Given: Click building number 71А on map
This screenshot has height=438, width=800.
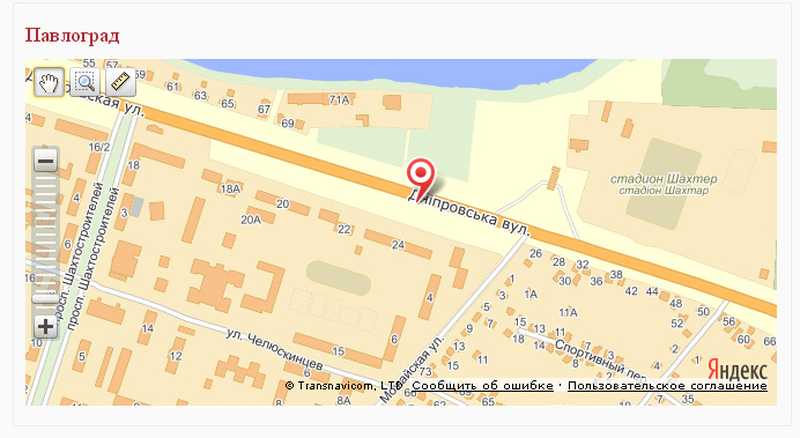Looking at the screenshot, I should click(x=339, y=100).
